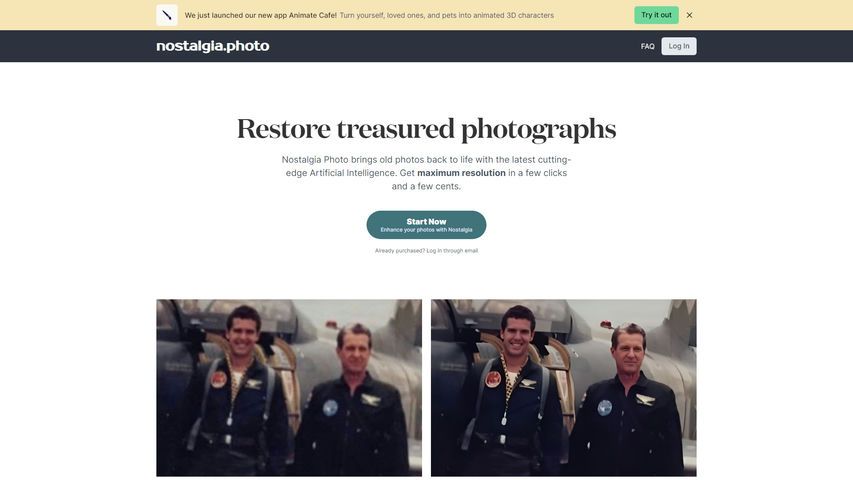This screenshot has width=853, height=480.
Task: Click the 'Nostalgia Photo brings old photos' sentence
Action: pos(426,173)
